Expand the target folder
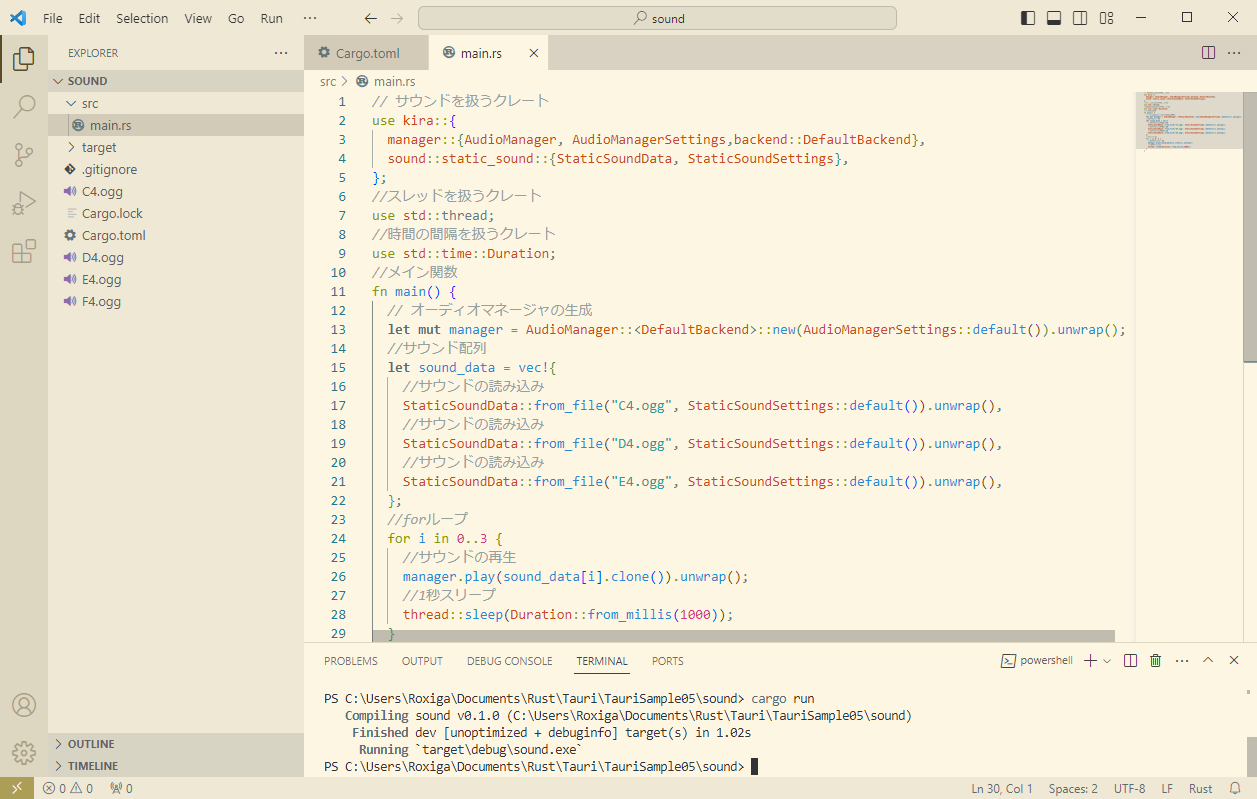This screenshot has width=1257, height=799. coord(99,147)
